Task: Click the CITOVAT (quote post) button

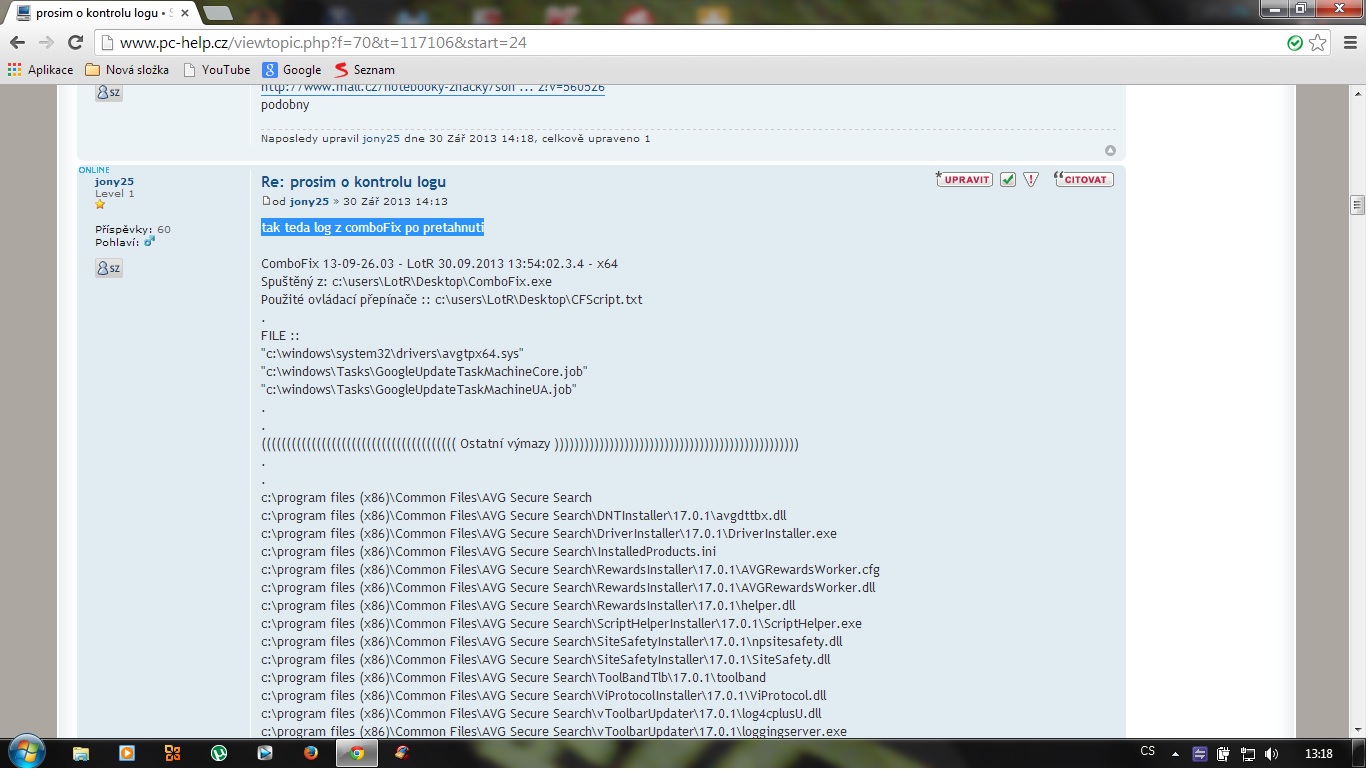Action: tap(1084, 179)
